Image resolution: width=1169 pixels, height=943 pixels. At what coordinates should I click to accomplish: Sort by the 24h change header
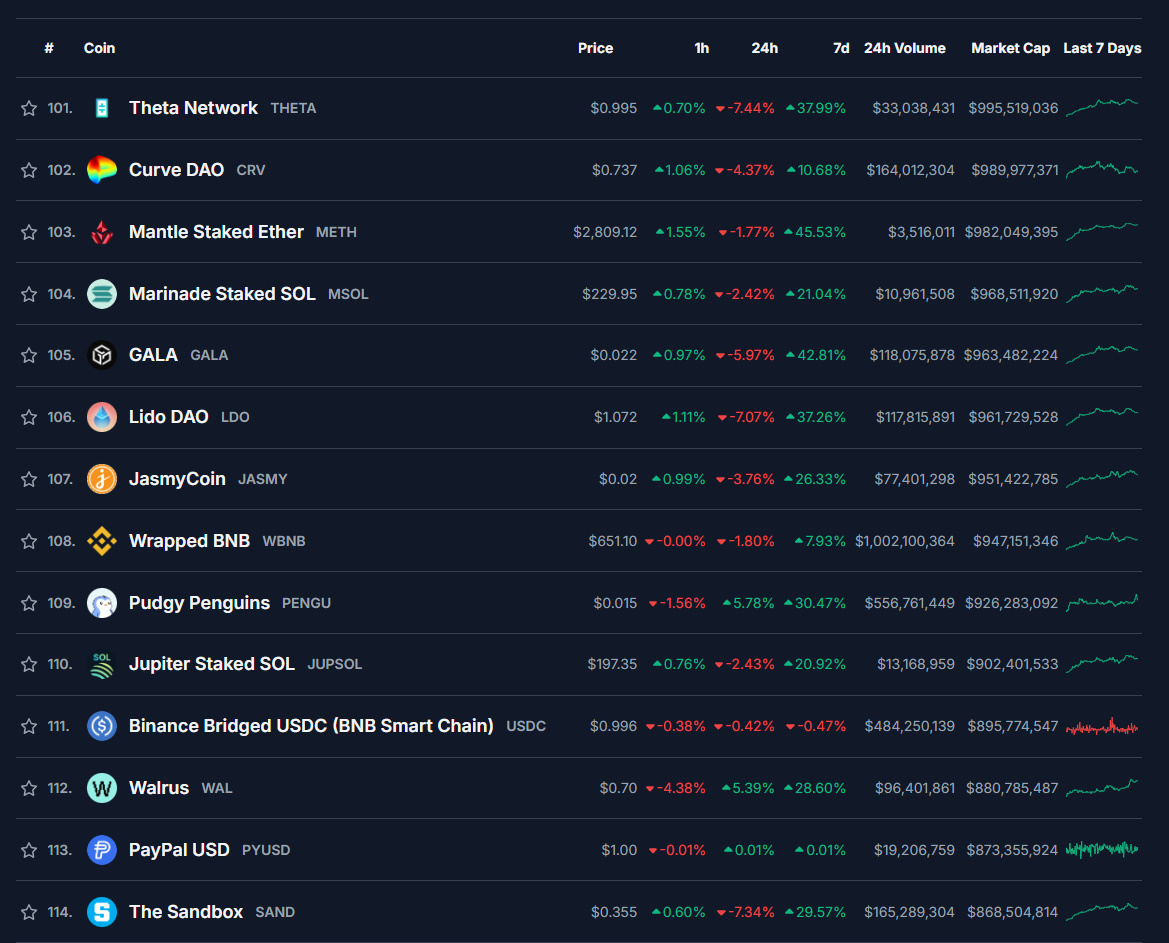pyautogui.click(x=764, y=48)
